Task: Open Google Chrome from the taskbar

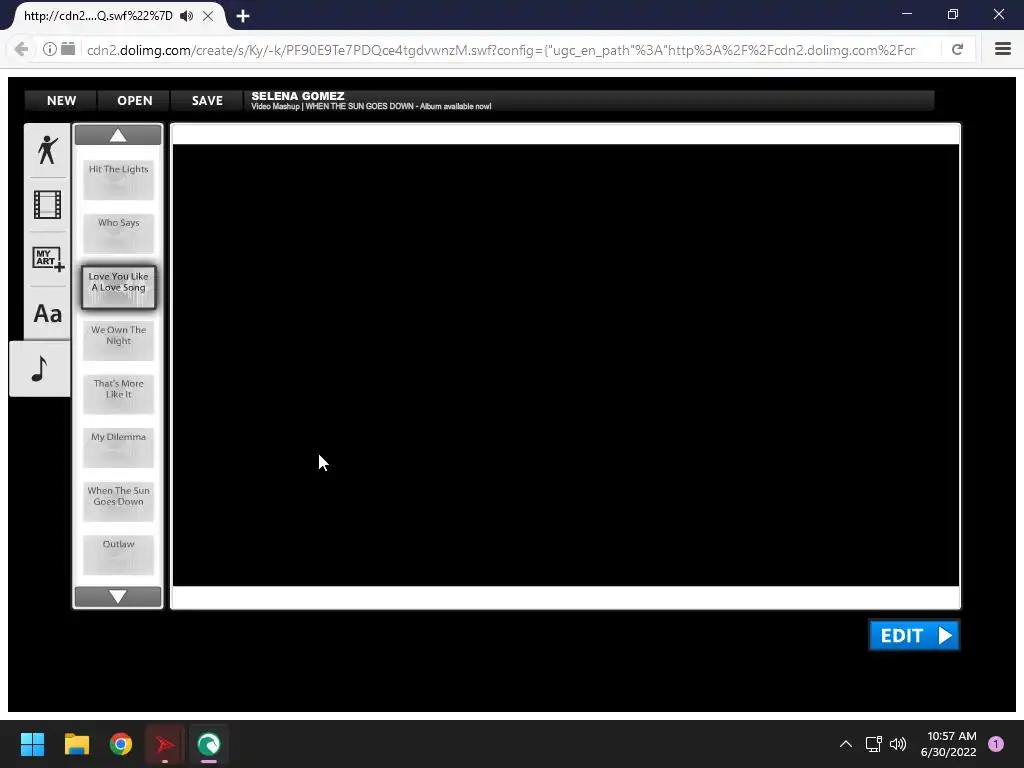Action: tap(121, 744)
